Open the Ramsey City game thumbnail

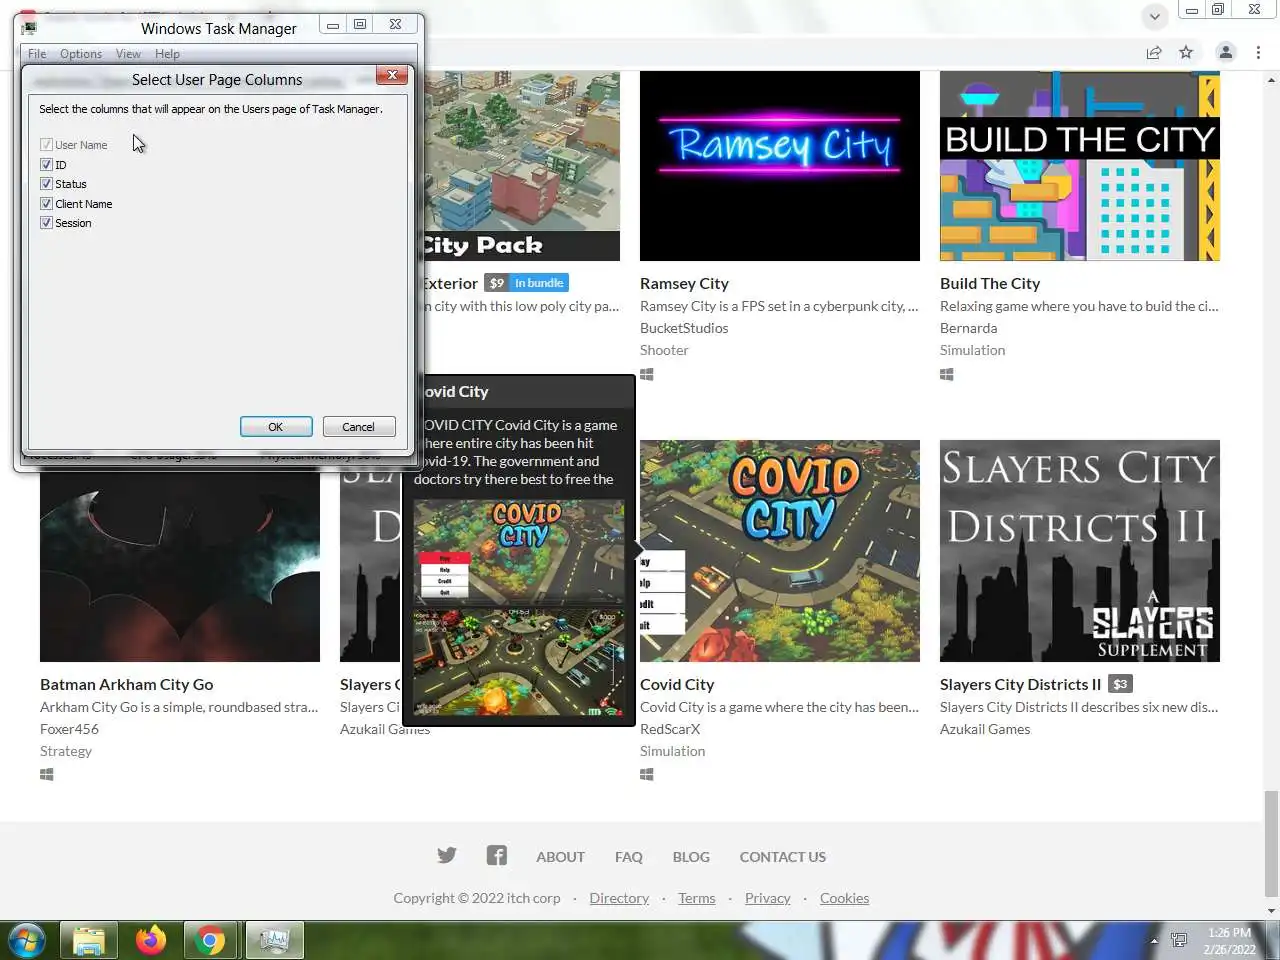pyautogui.click(x=780, y=166)
